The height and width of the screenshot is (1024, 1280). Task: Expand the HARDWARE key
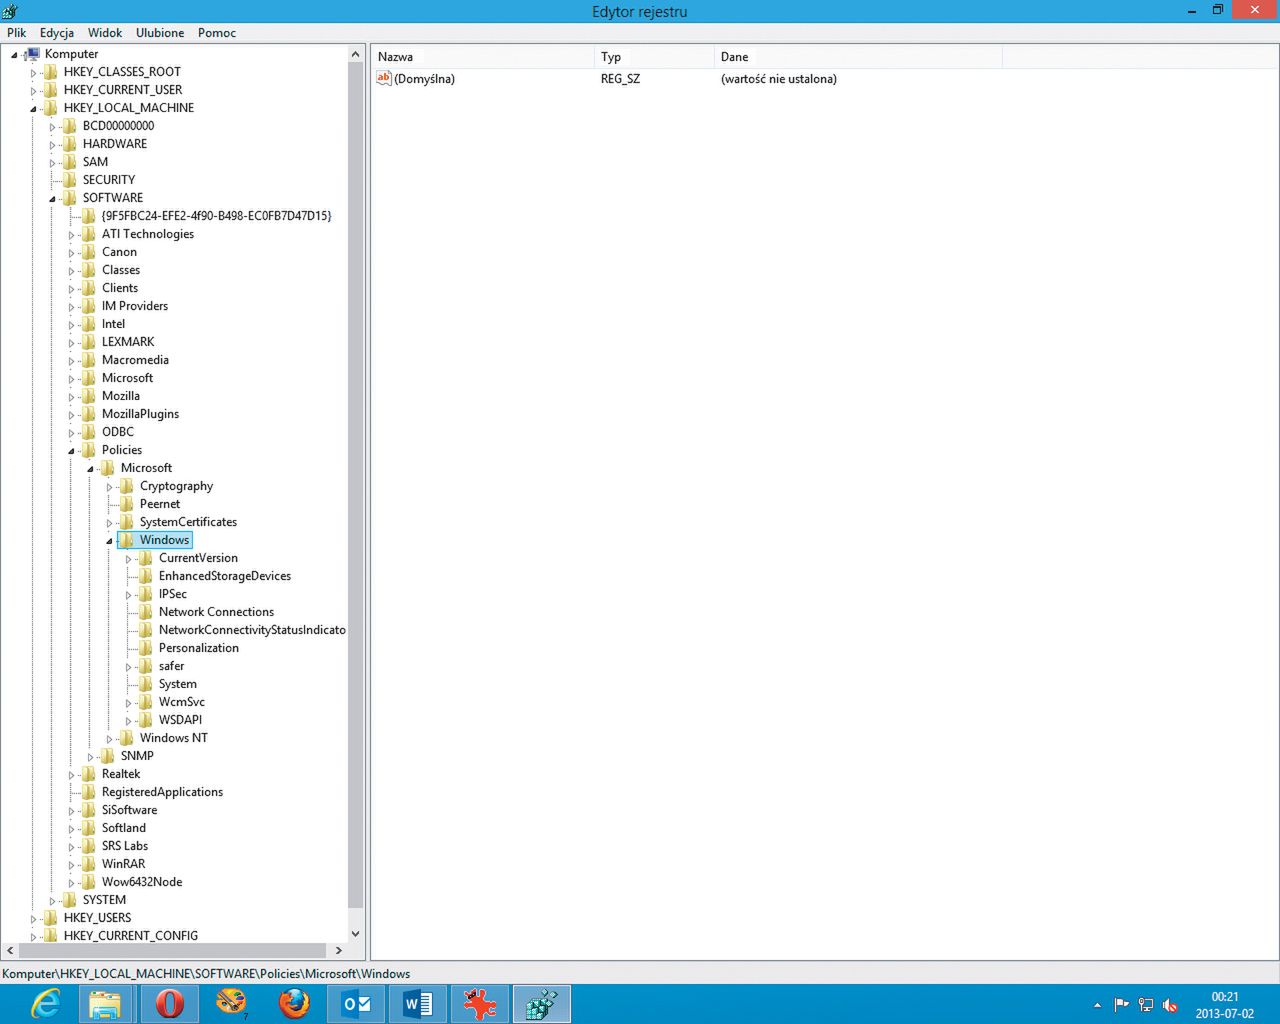pos(52,145)
